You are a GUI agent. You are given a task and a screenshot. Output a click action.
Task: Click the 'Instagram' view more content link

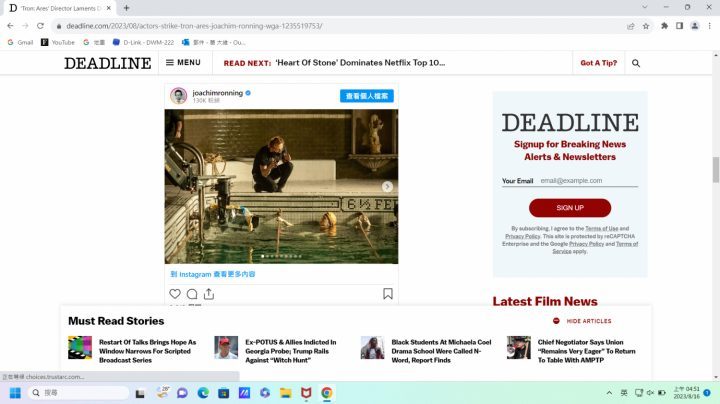(213, 274)
